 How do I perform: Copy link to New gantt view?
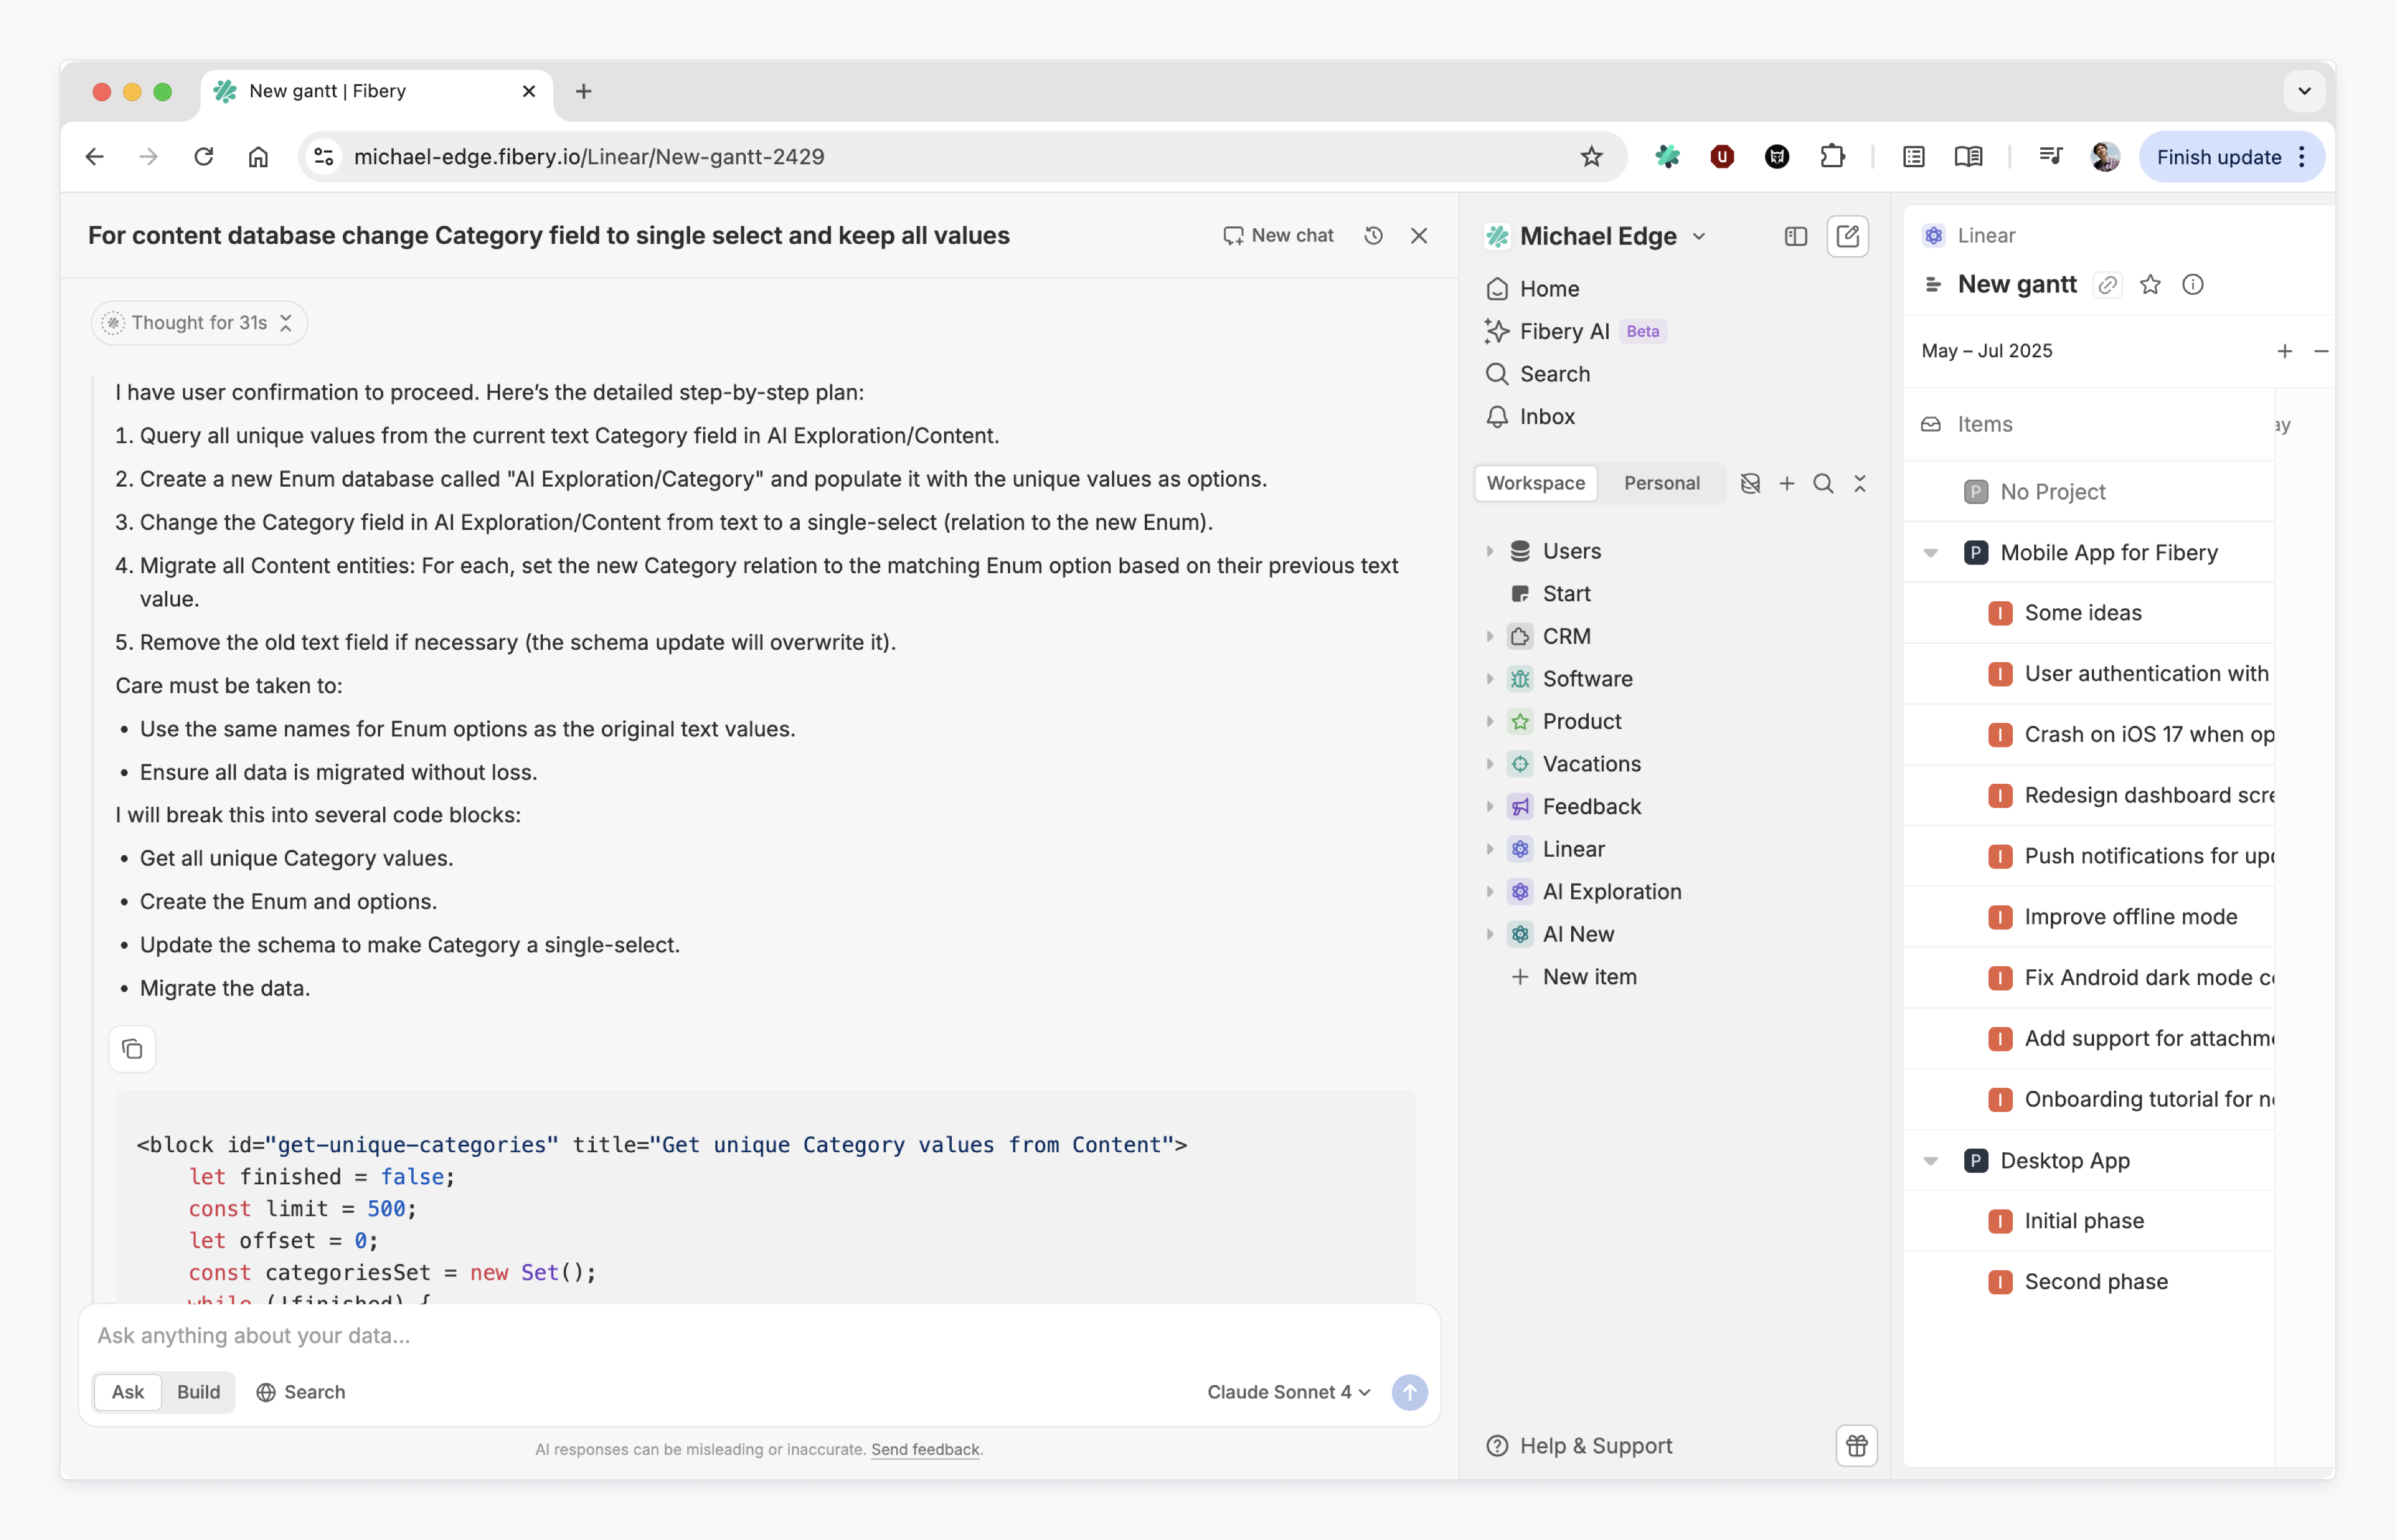(x=2107, y=285)
